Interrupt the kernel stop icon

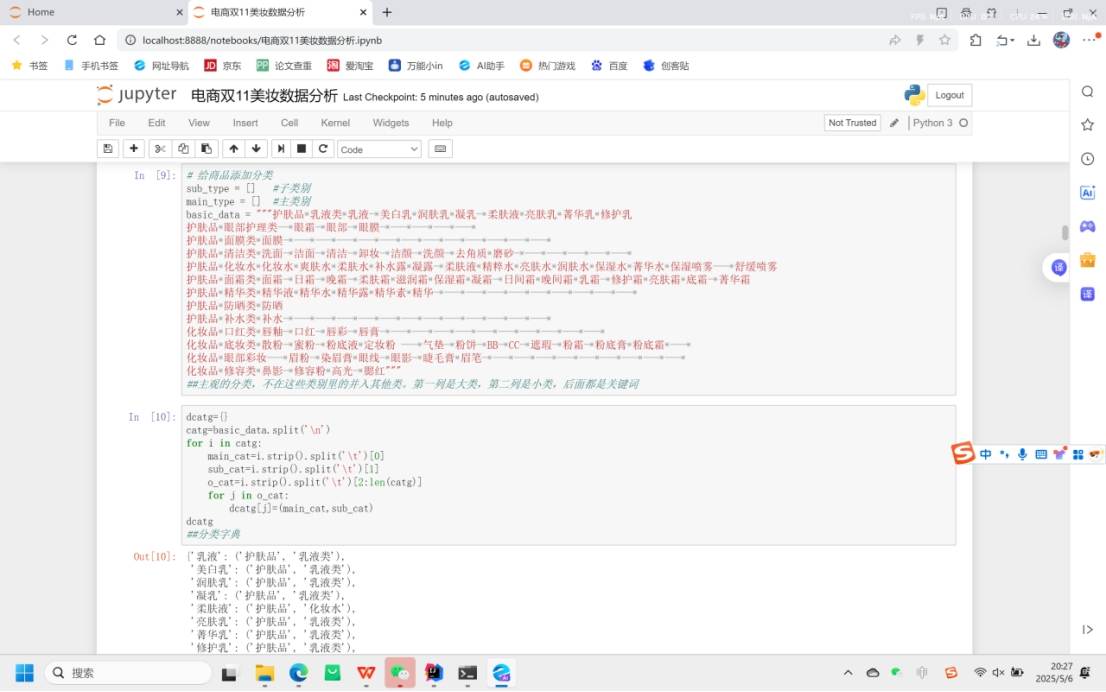(301, 149)
